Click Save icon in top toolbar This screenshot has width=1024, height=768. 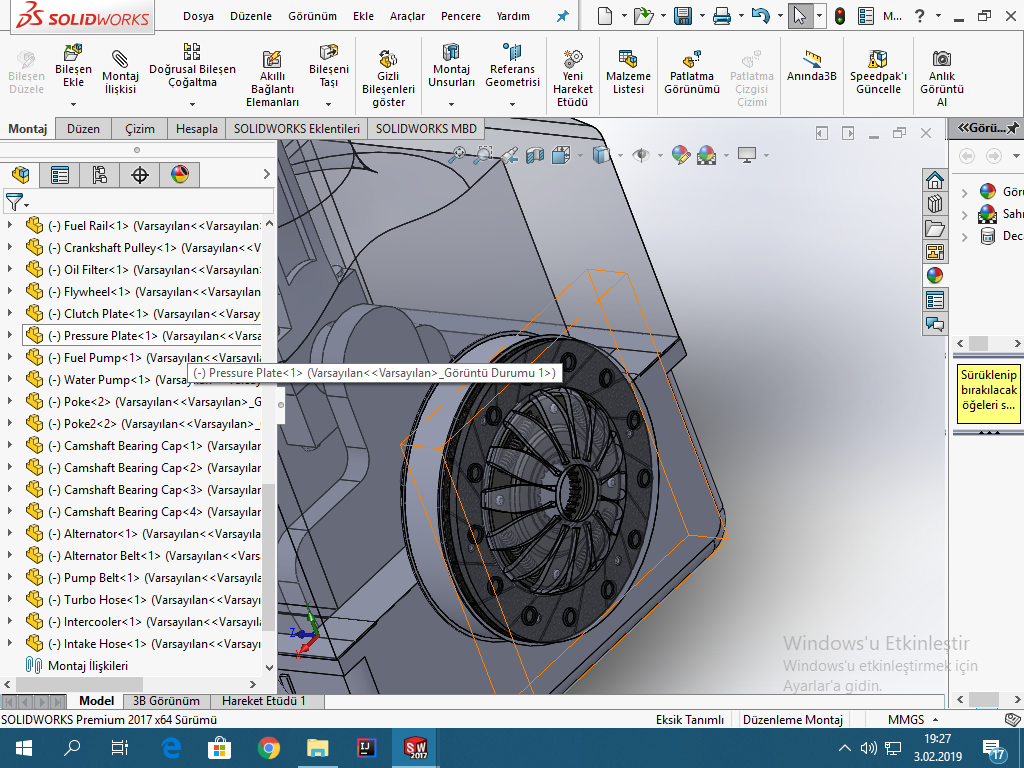(x=683, y=16)
